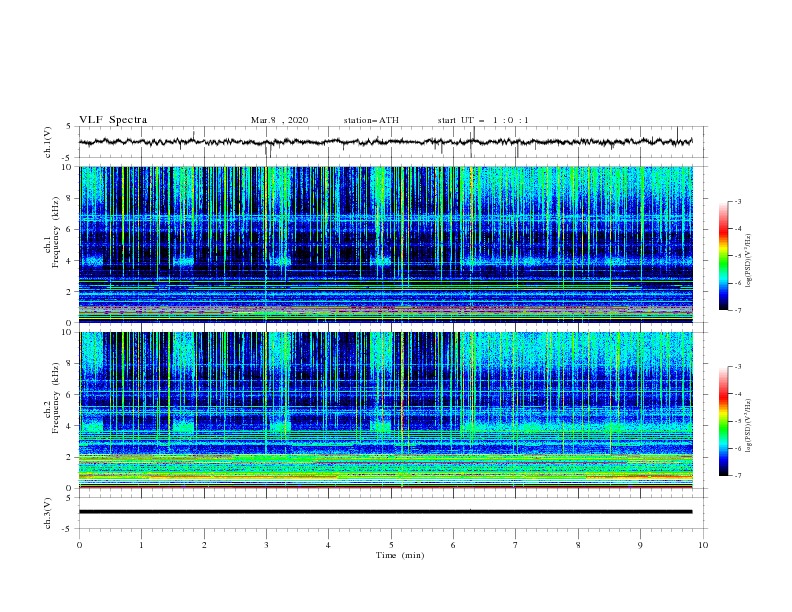The image size is (792, 612).
Task: Click the "VLF Spectra" plot title
Action: 113,120
